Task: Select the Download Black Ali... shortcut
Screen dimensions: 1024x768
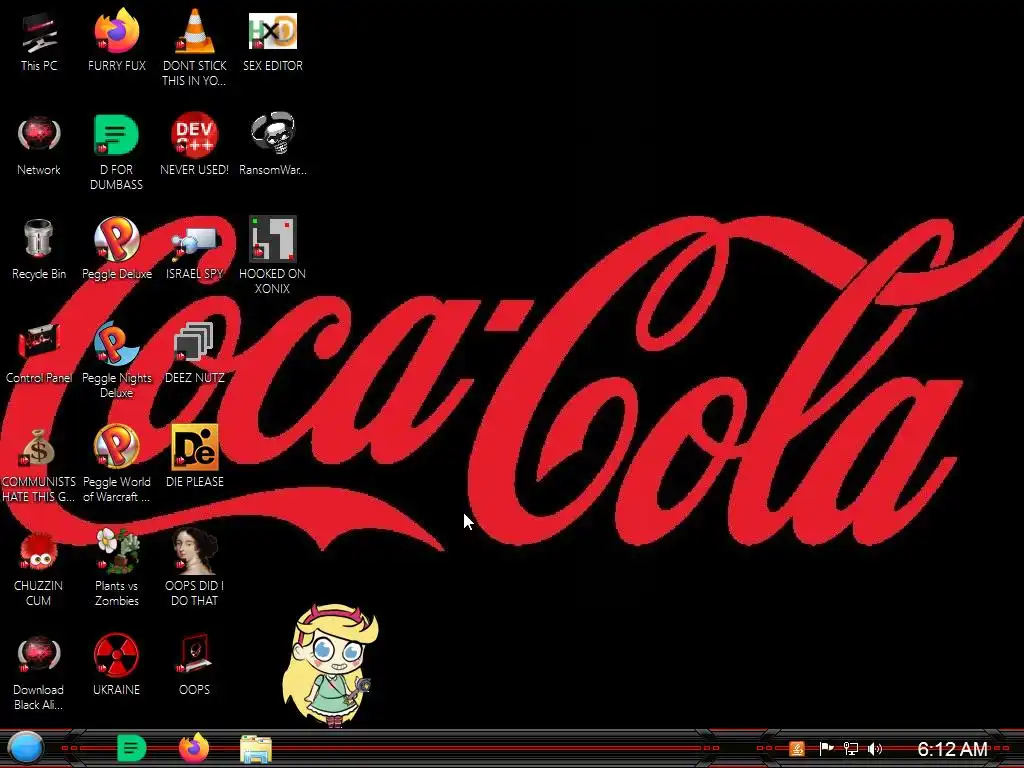Action: click(39, 655)
